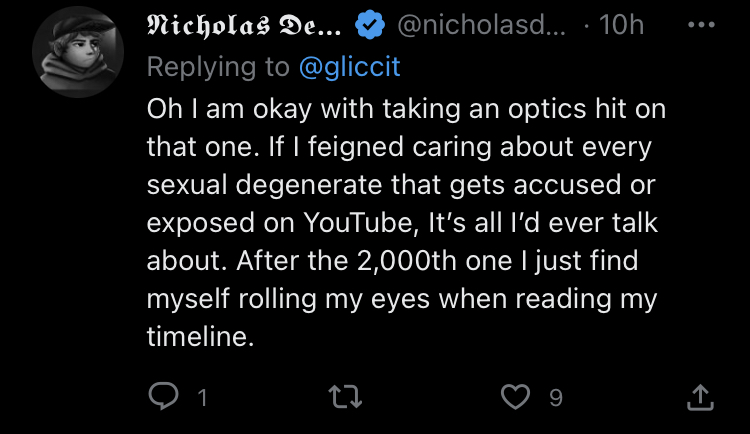Click the 'Replying to' label text
Image resolution: width=750 pixels, height=434 pixels.
(218, 67)
